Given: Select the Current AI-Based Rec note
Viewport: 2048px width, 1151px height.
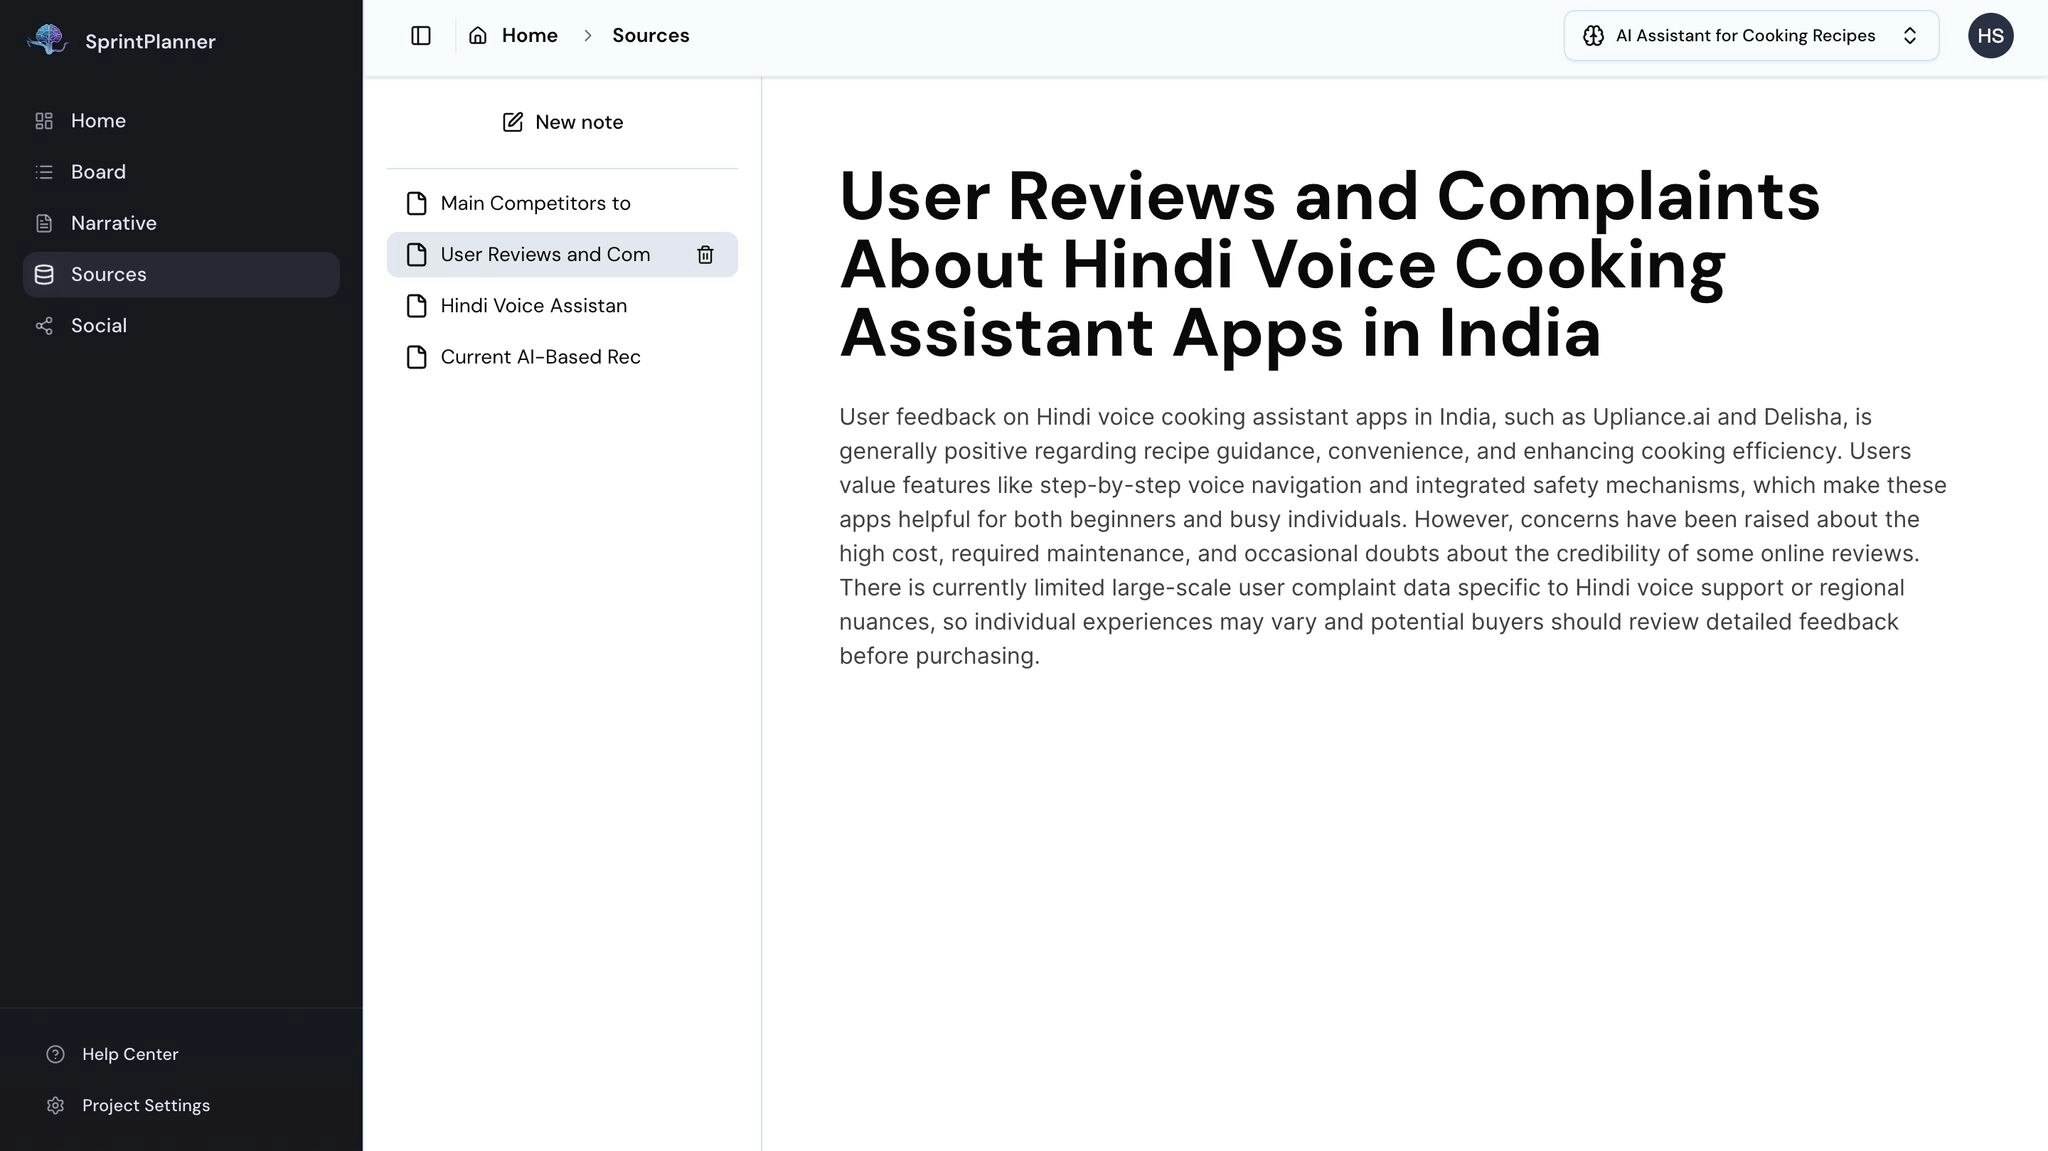Looking at the screenshot, I should coord(540,357).
